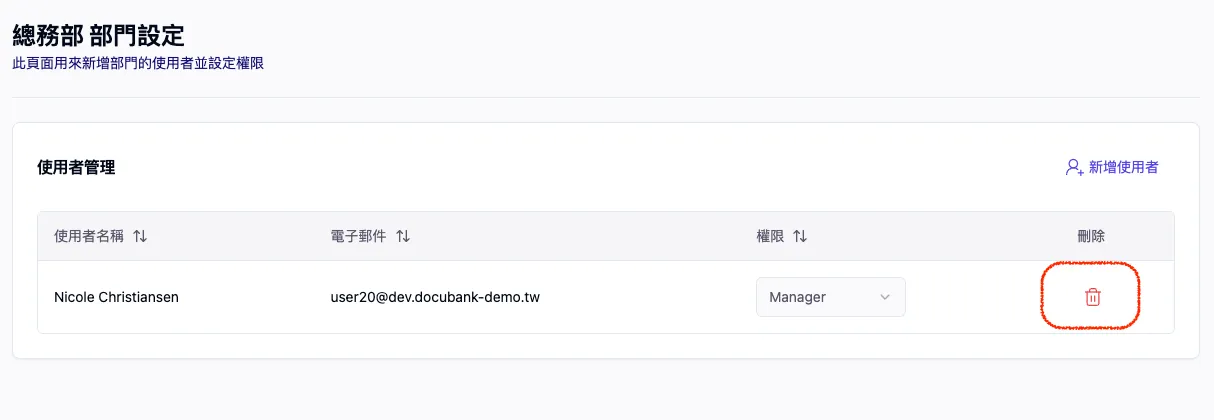Expand the chevron arrow in the Manager selector
Image resolution: width=1214 pixels, height=420 pixels.
coord(884,297)
